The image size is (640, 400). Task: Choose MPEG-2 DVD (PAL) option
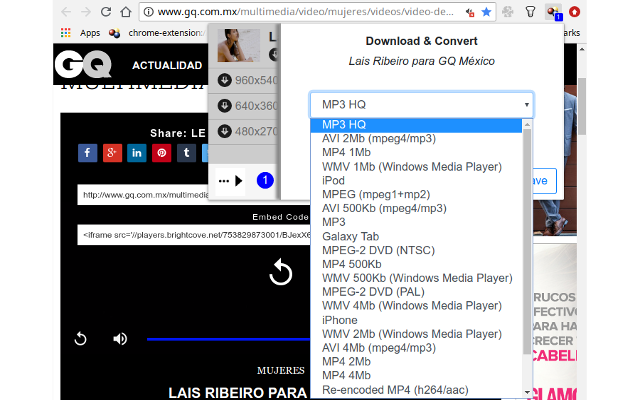(x=416, y=292)
